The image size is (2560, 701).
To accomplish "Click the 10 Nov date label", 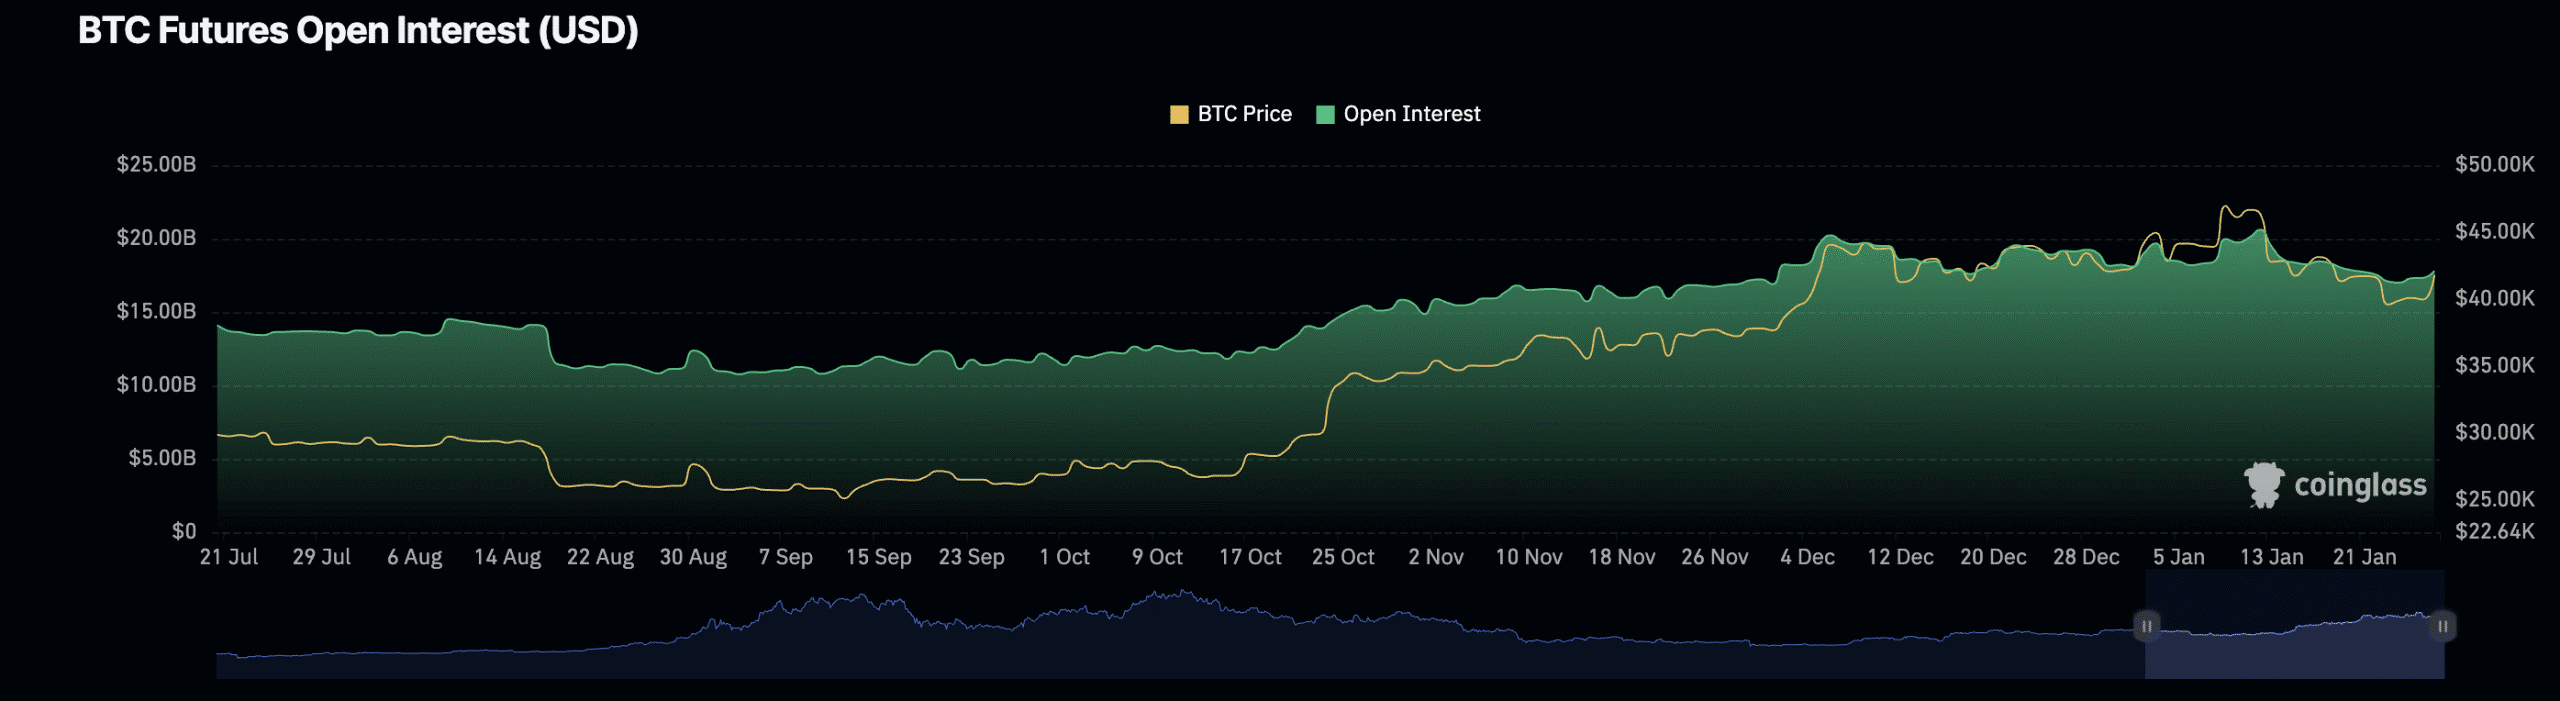I will 1529,557.
